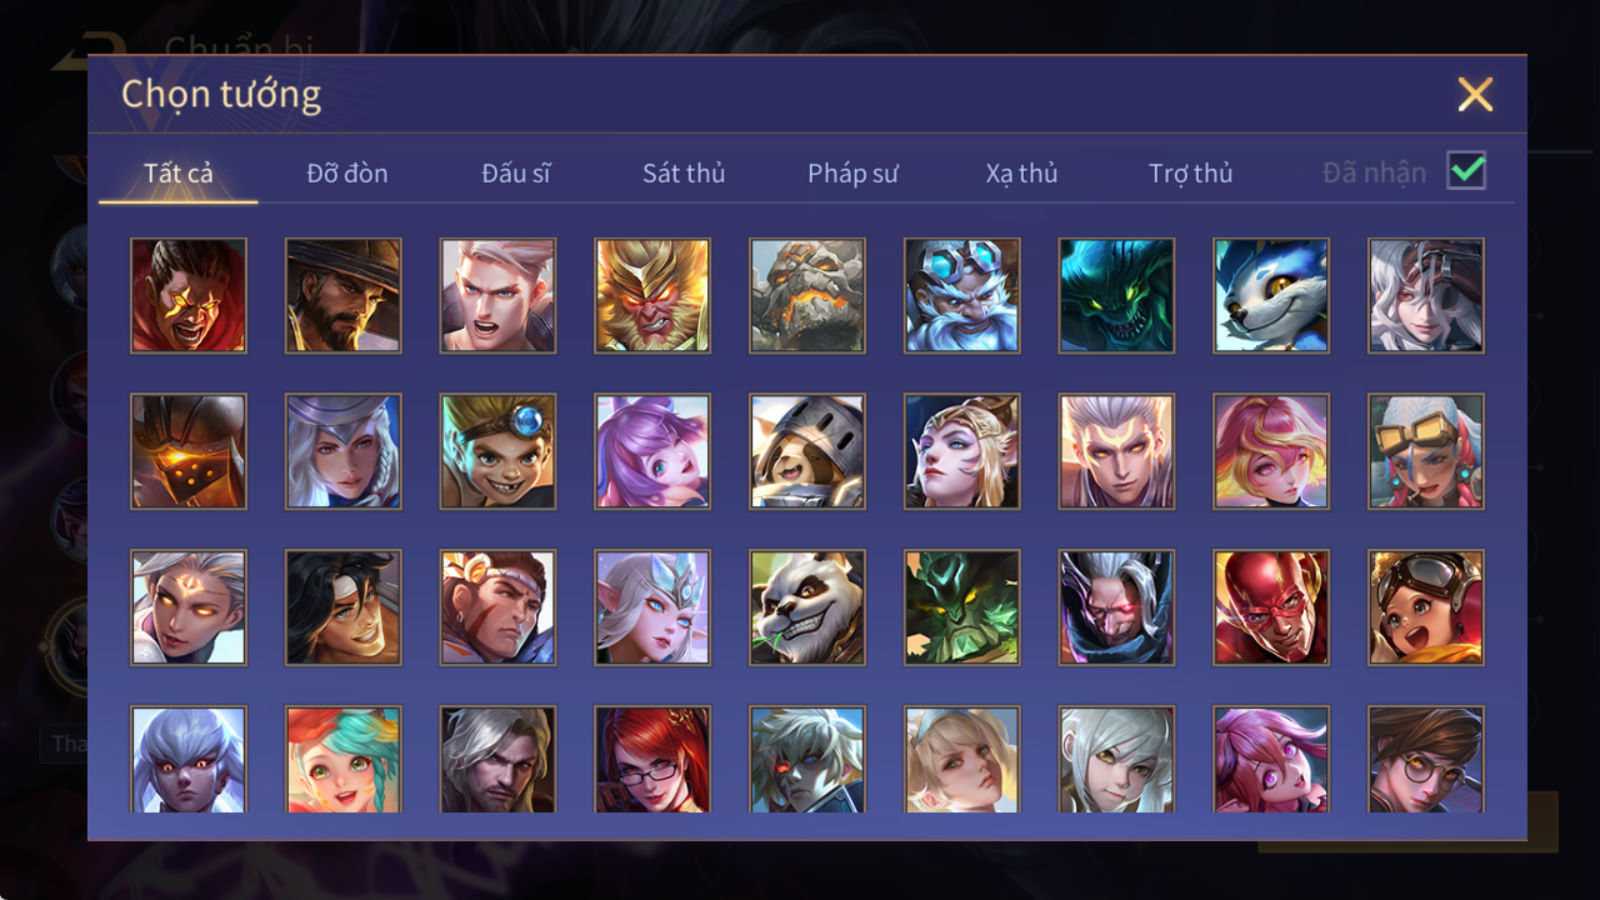Show the Sát thủ hero category
Image resolution: width=1600 pixels, height=900 pixels.
pos(684,173)
